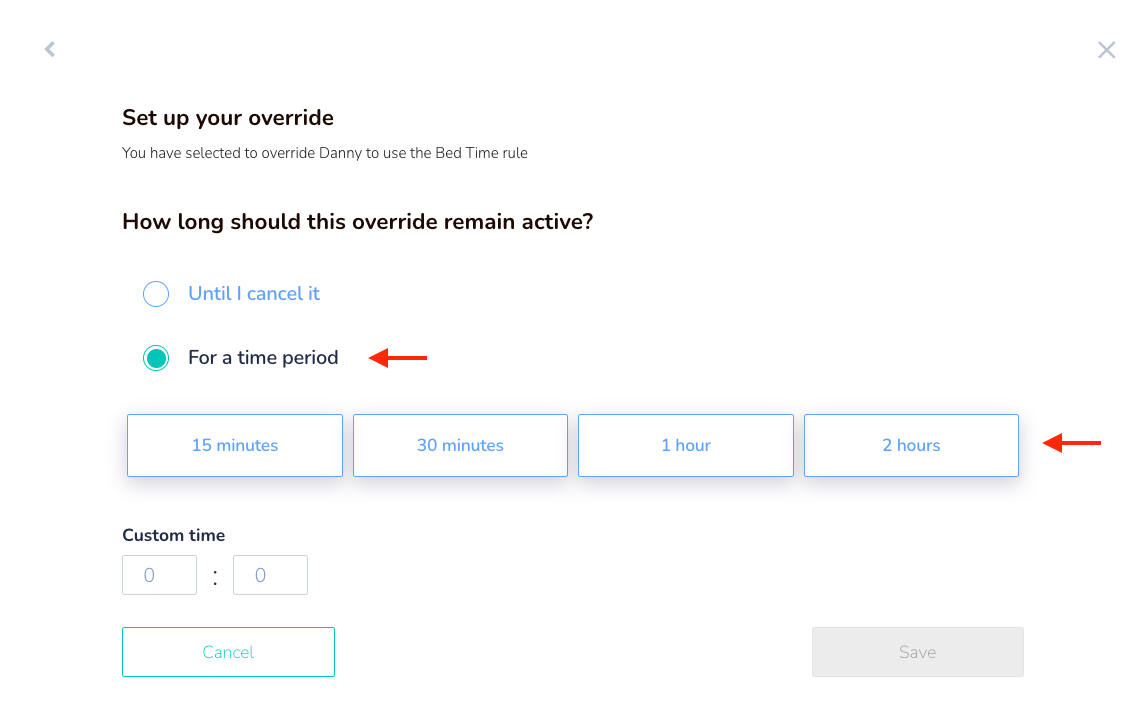Select the 'Until I cancel it' radio button
The image size is (1145, 721).
(156, 294)
